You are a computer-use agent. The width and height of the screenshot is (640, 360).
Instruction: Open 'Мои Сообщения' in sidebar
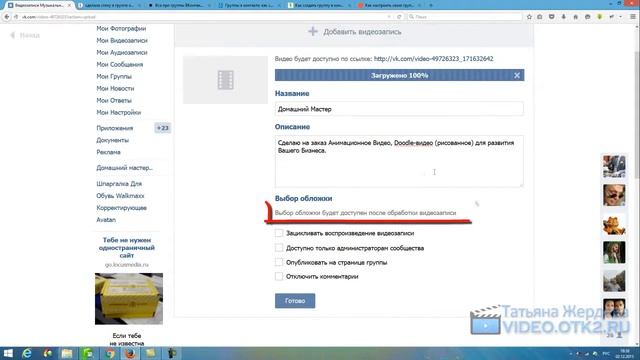pos(120,64)
